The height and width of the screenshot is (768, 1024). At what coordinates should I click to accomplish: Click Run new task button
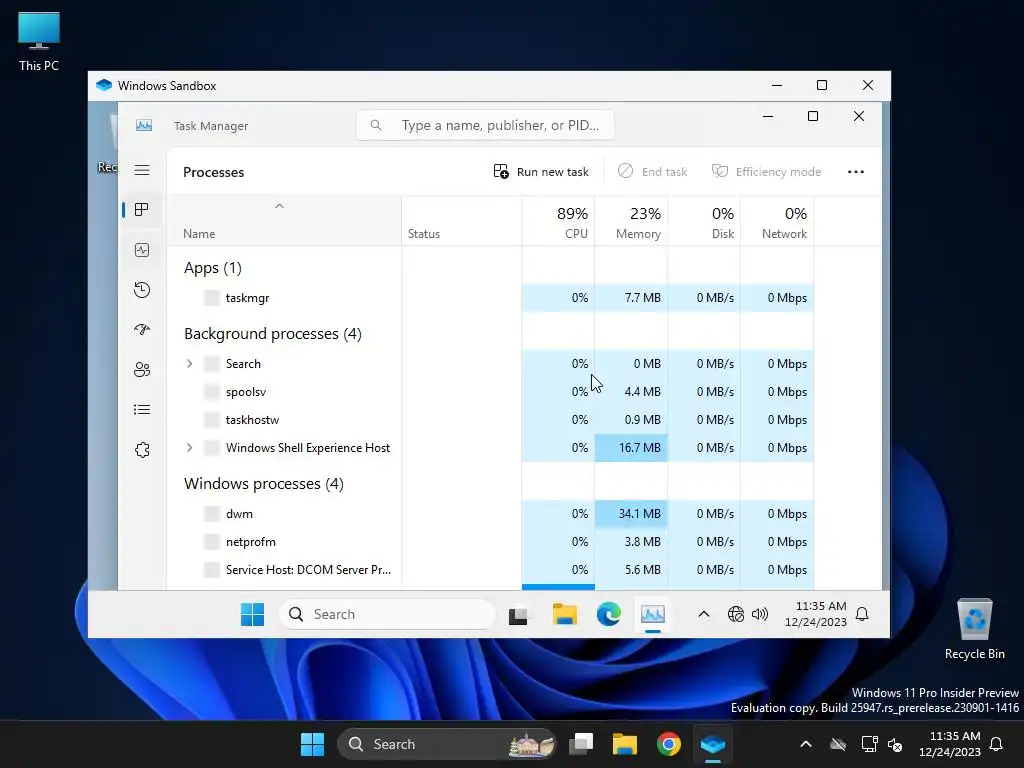[541, 172]
